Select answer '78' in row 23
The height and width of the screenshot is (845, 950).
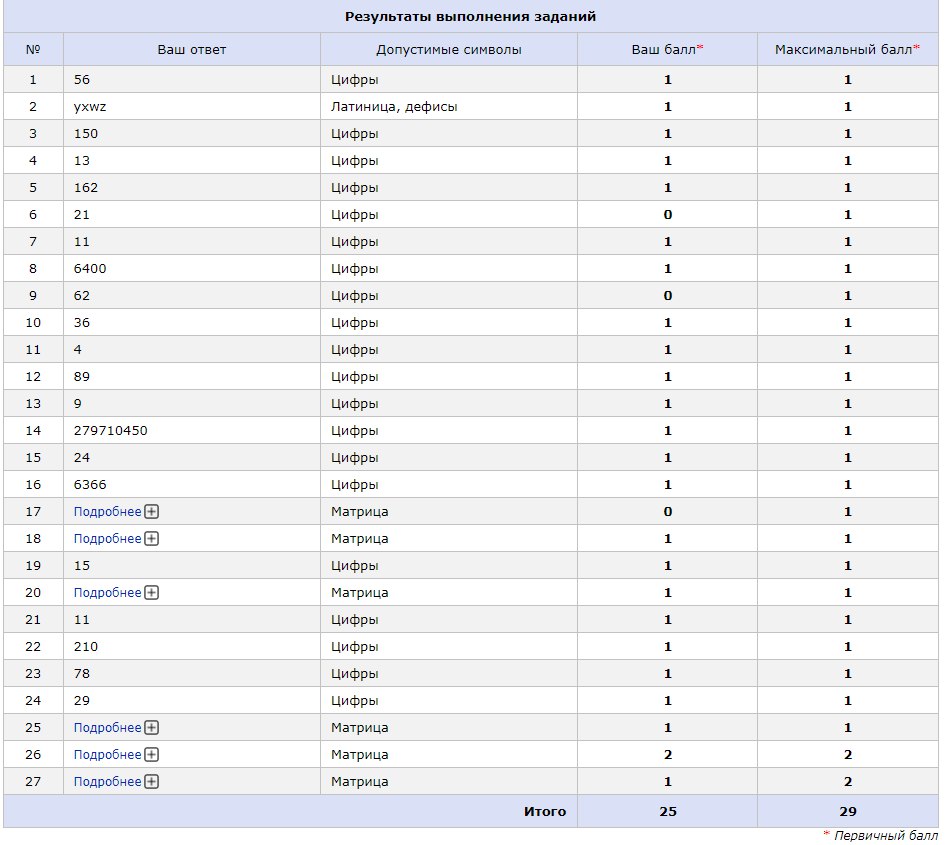tap(82, 674)
